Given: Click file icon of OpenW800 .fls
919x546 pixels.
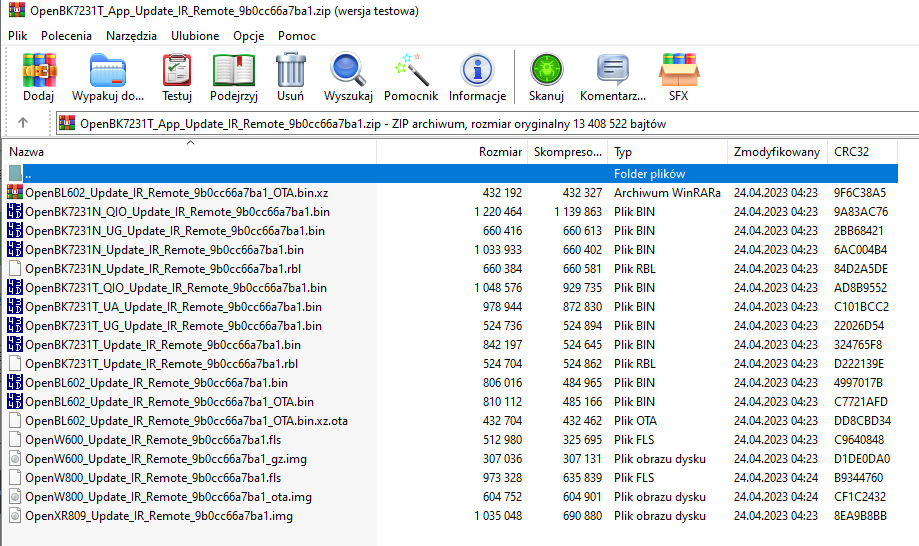Looking at the screenshot, I should pyautogui.click(x=15, y=478).
